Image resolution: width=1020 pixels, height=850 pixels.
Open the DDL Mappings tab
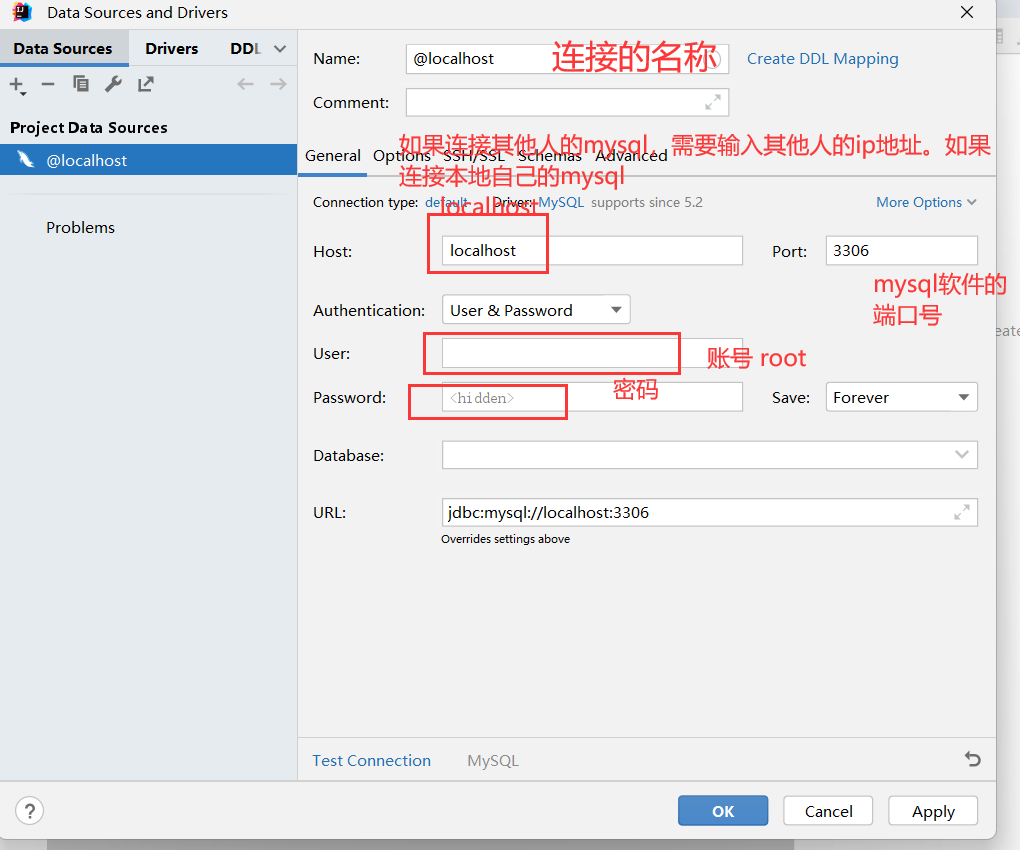(x=245, y=49)
